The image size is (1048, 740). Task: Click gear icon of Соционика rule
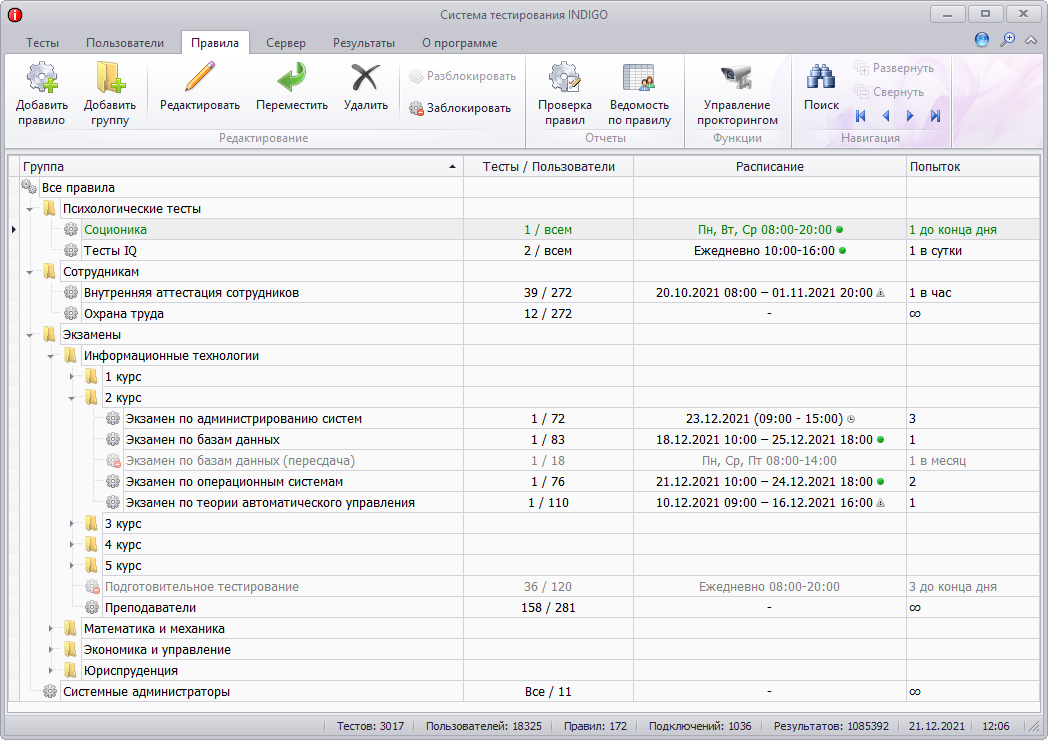point(71,230)
